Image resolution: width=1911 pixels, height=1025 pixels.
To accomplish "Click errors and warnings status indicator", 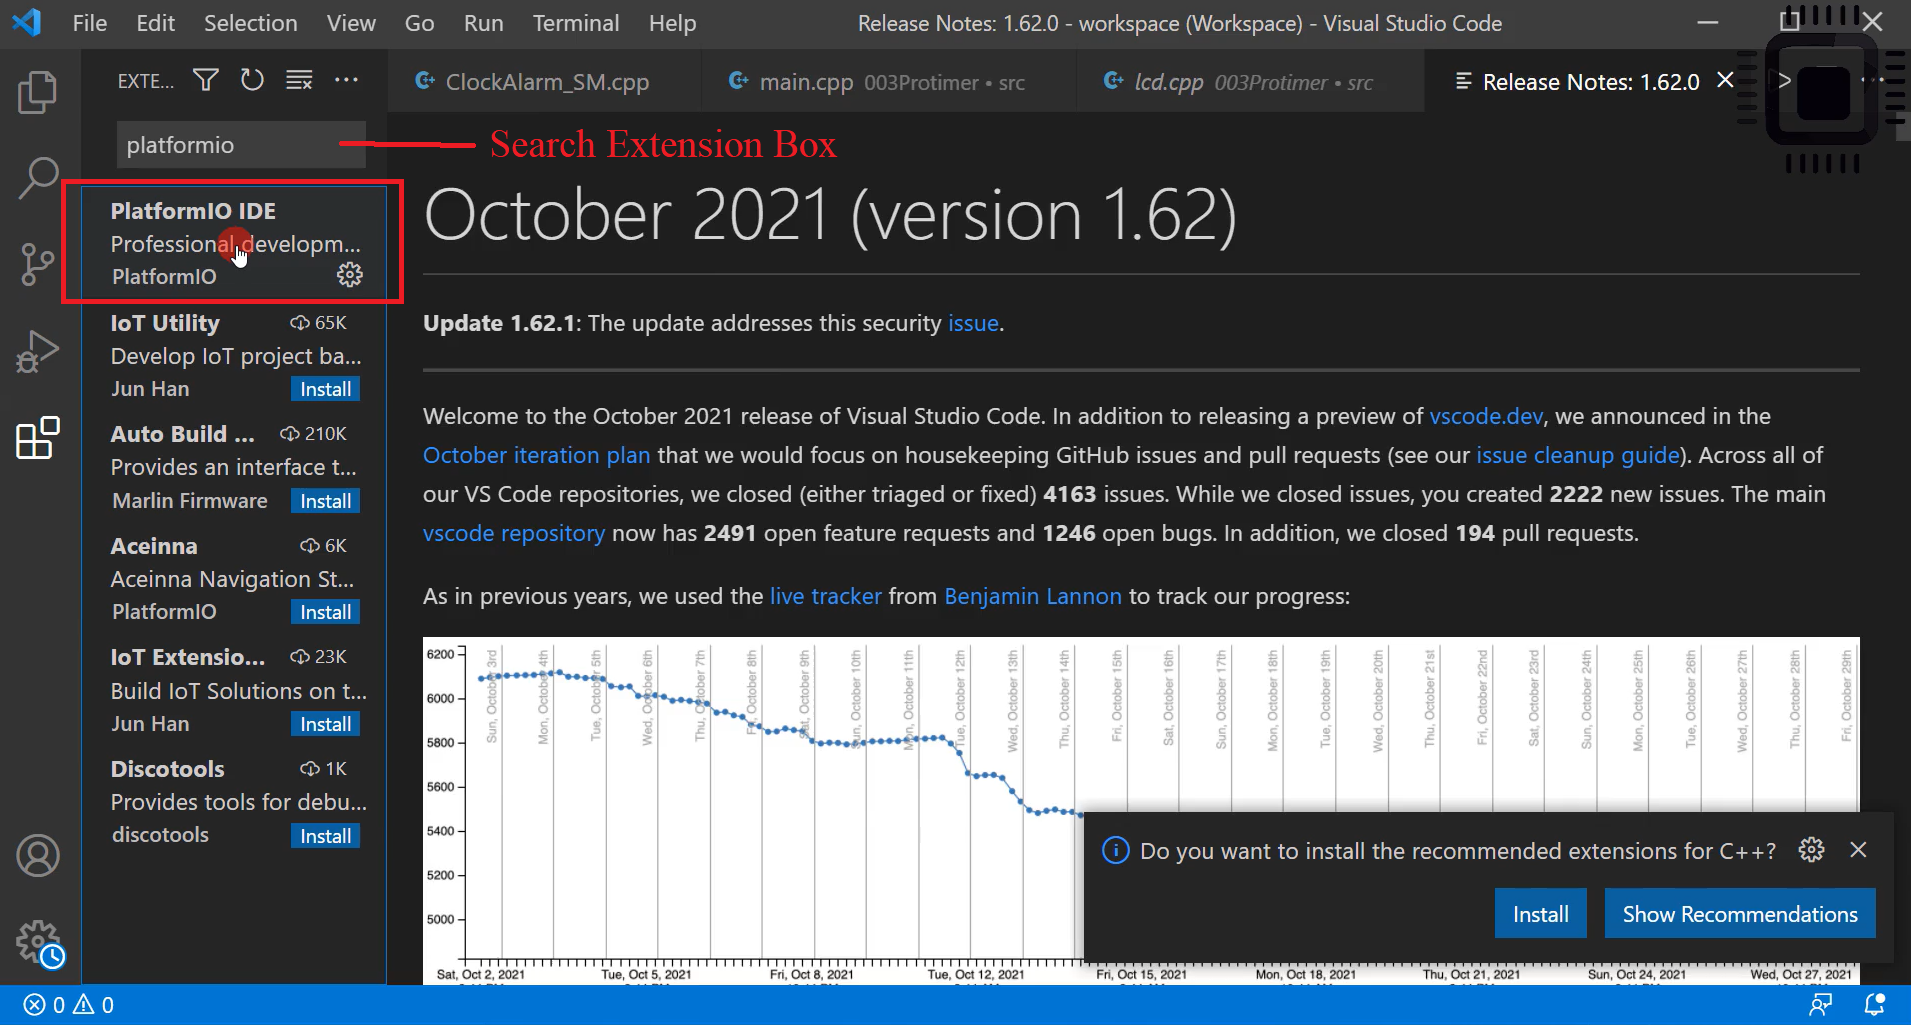I will tap(68, 1005).
